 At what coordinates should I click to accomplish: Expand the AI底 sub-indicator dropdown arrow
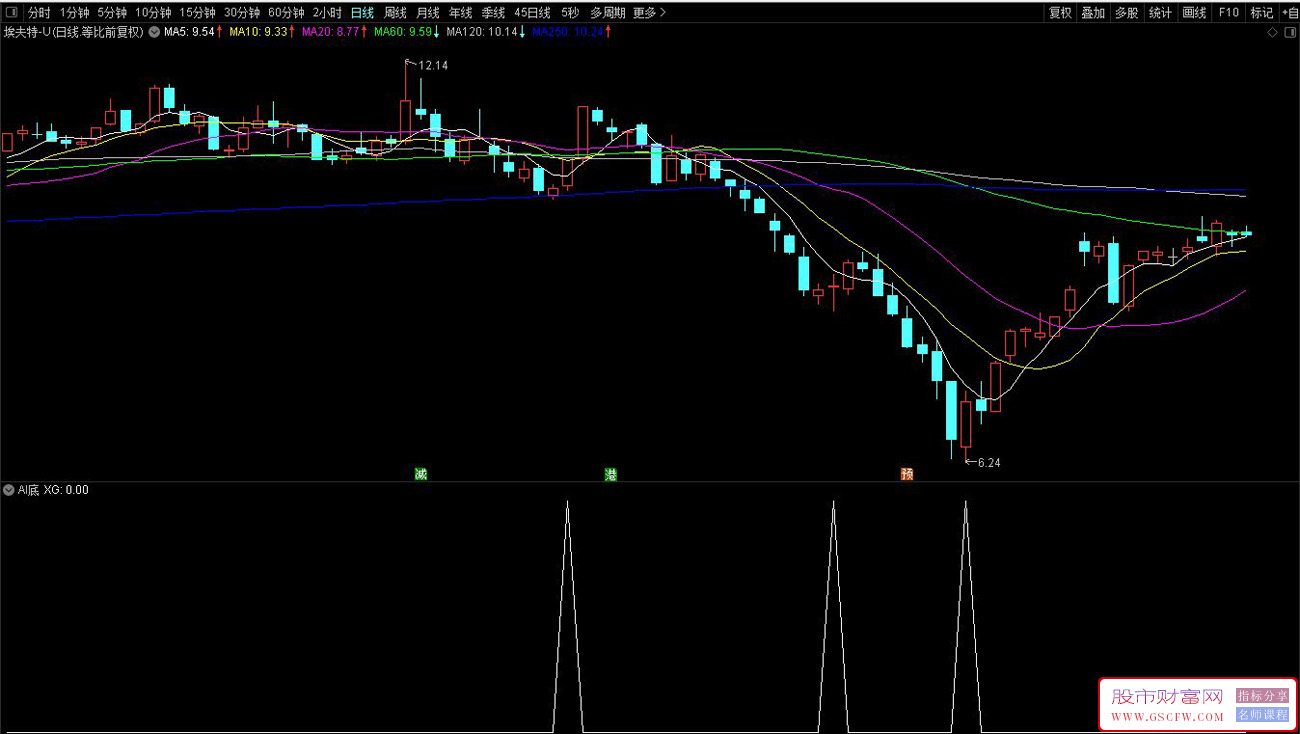pyautogui.click(x=9, y=490)
